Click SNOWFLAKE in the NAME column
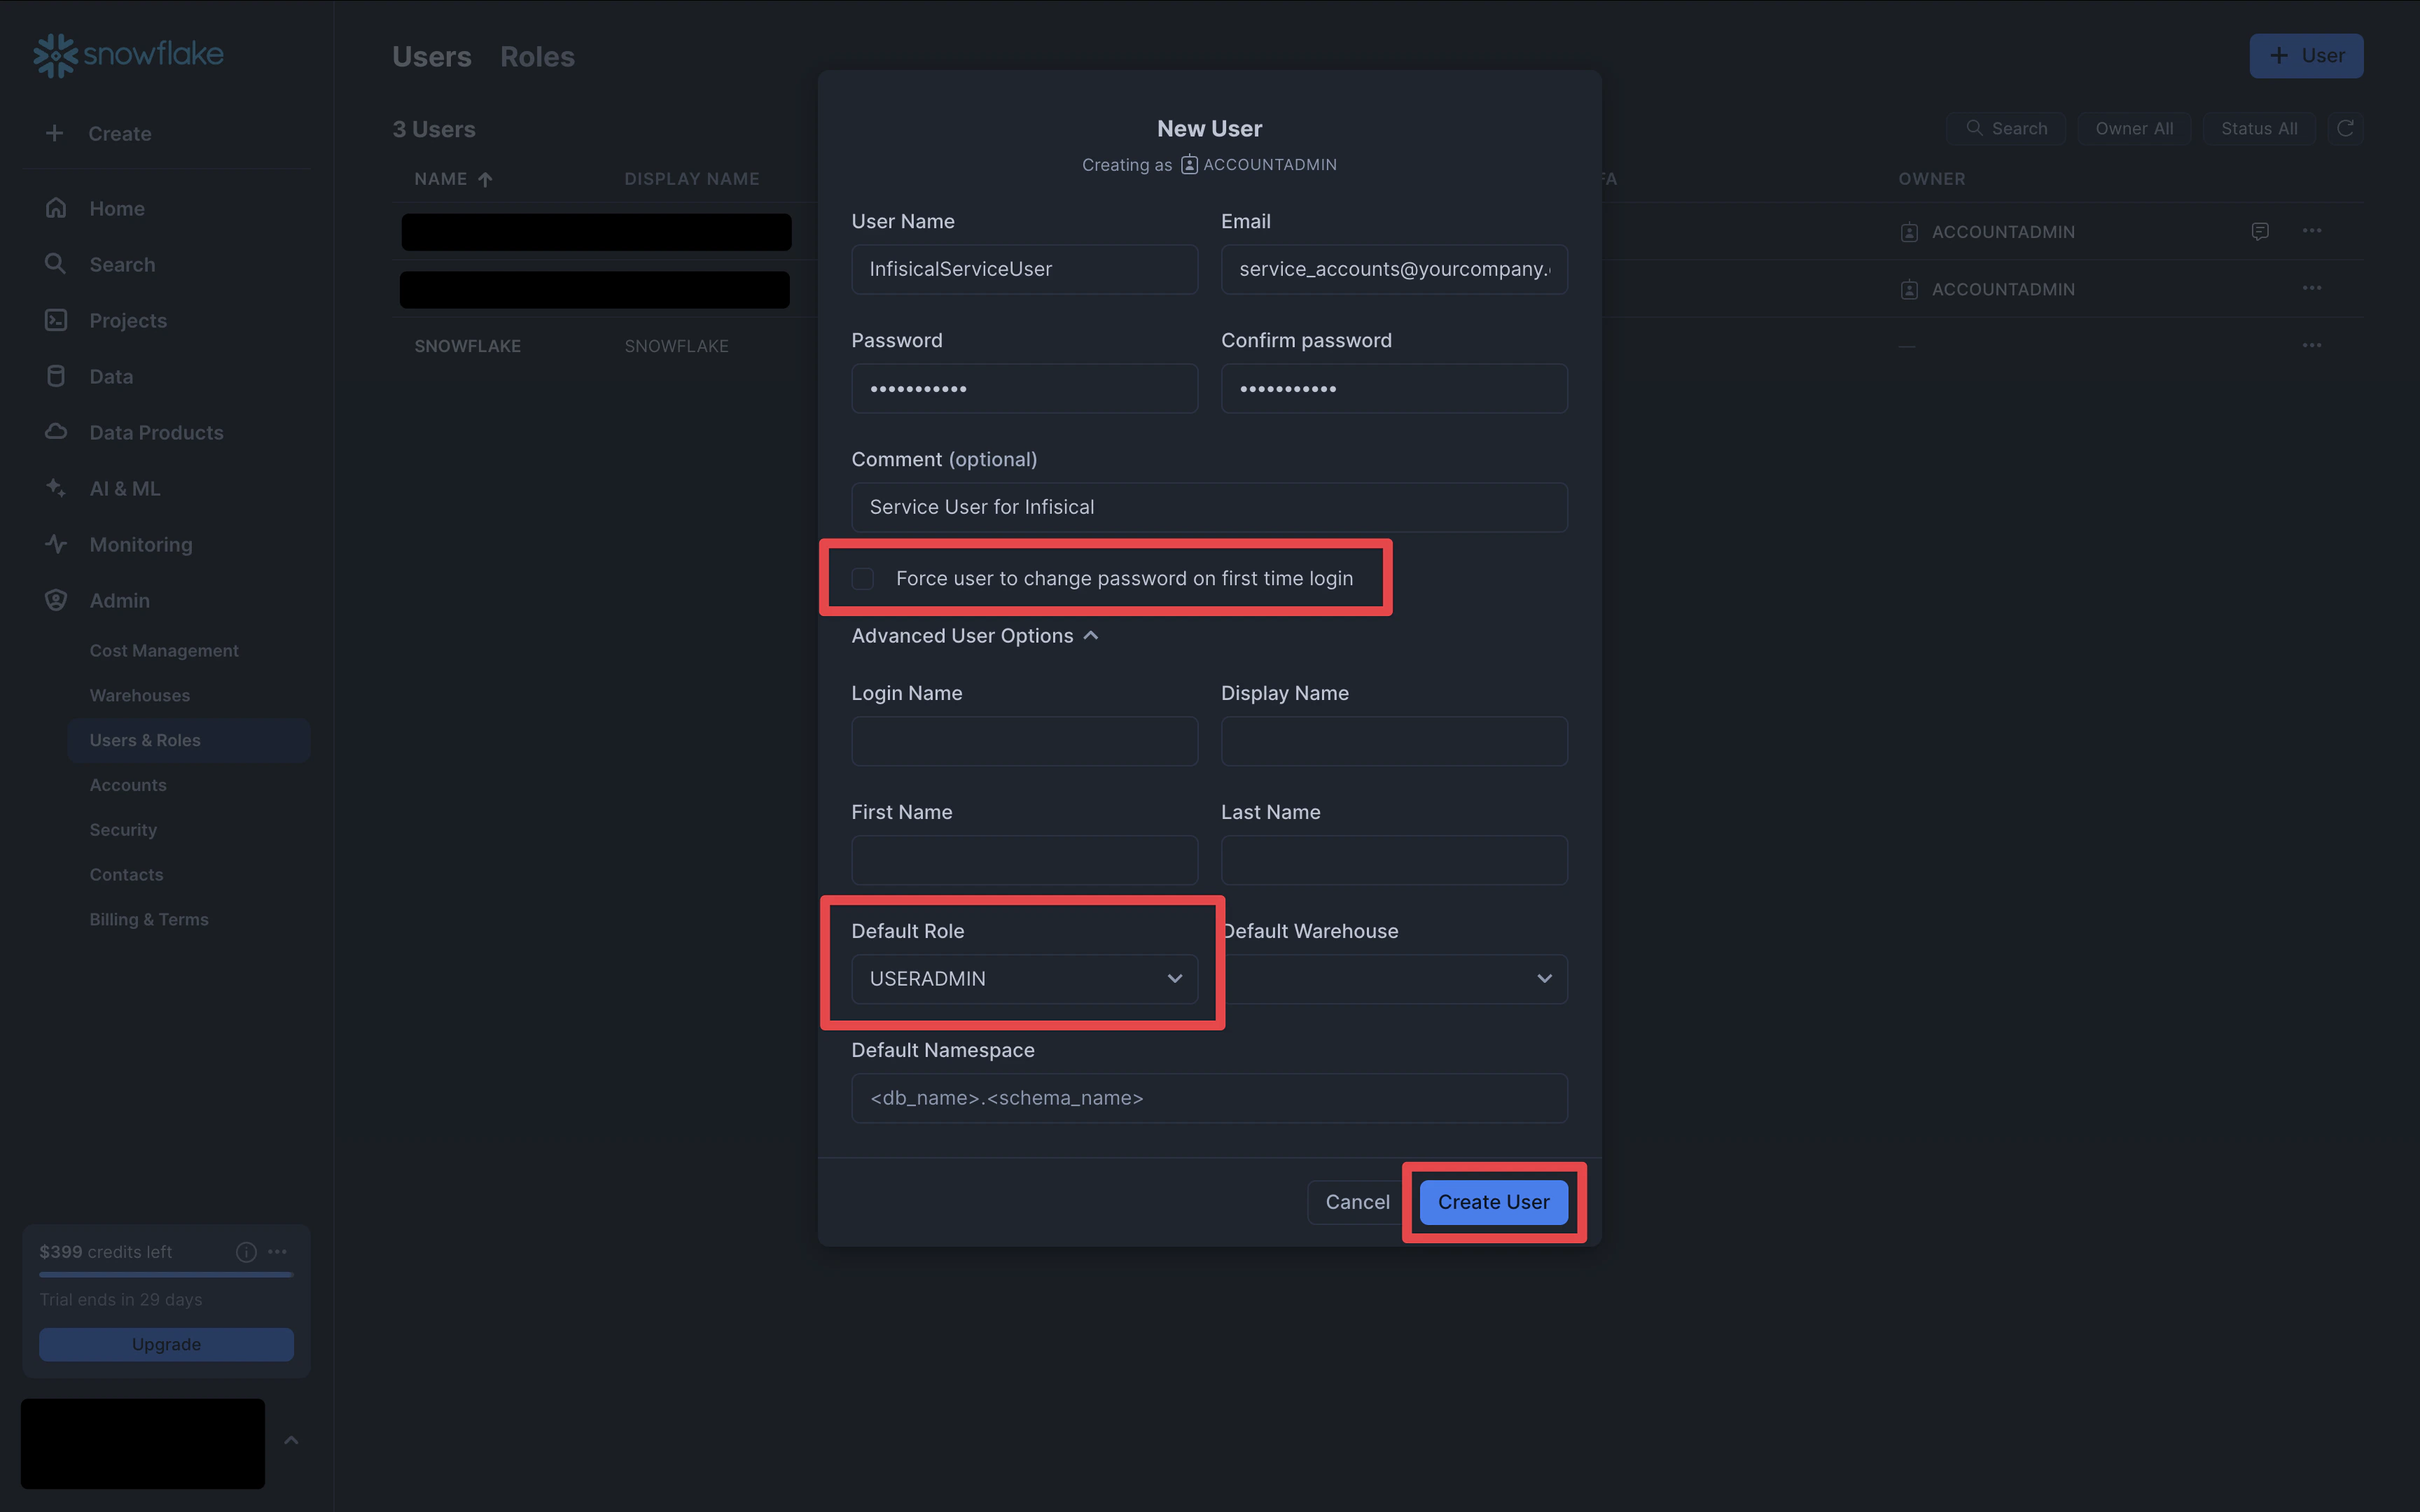Viewport: 2420px width, 1512px height. [468, 346]
